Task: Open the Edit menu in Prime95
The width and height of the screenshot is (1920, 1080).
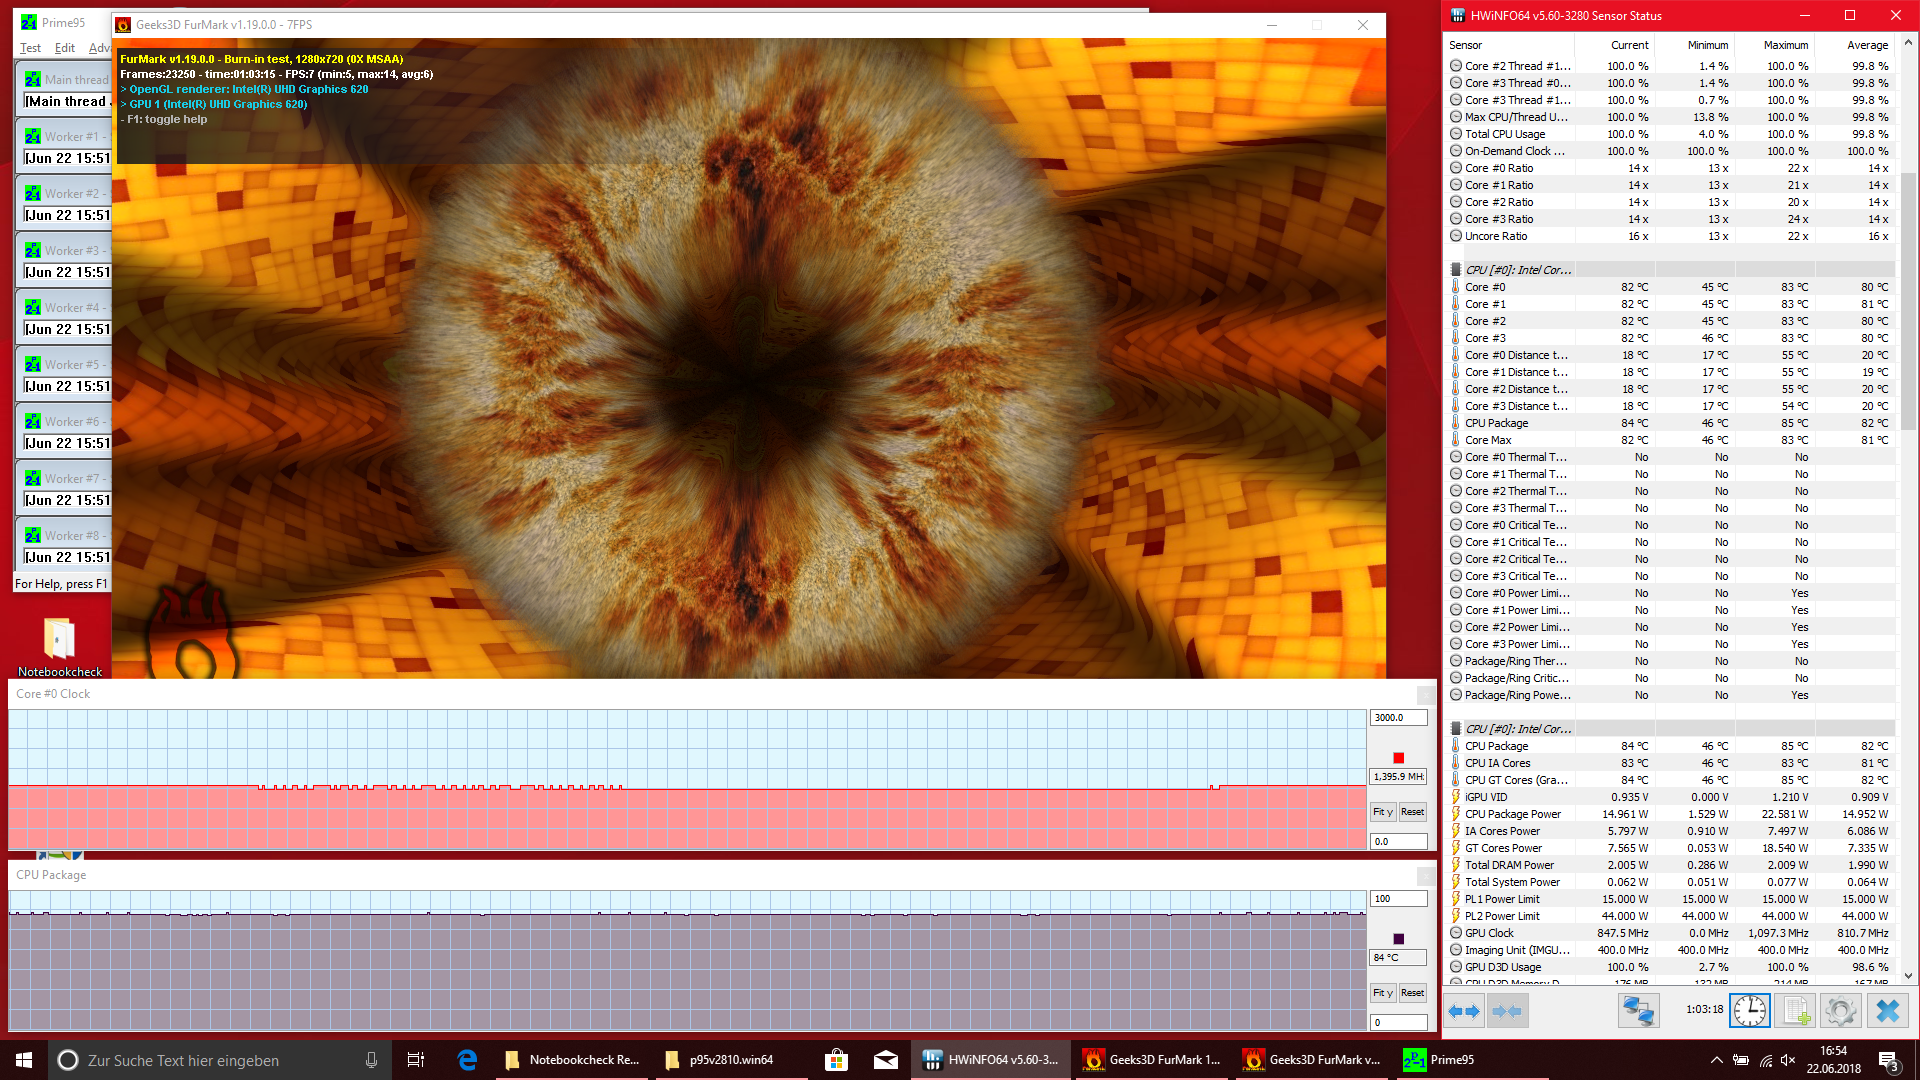Action: click(65, 48)
